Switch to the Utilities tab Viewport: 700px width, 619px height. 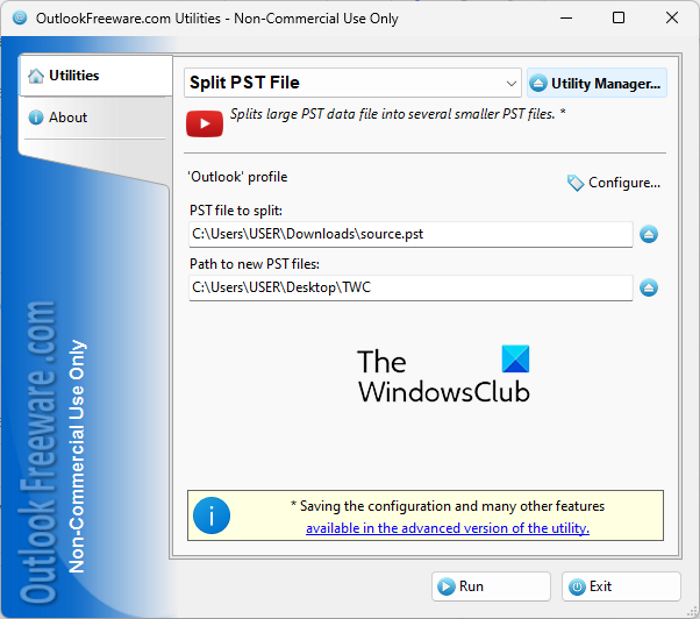tap(96, 75)
